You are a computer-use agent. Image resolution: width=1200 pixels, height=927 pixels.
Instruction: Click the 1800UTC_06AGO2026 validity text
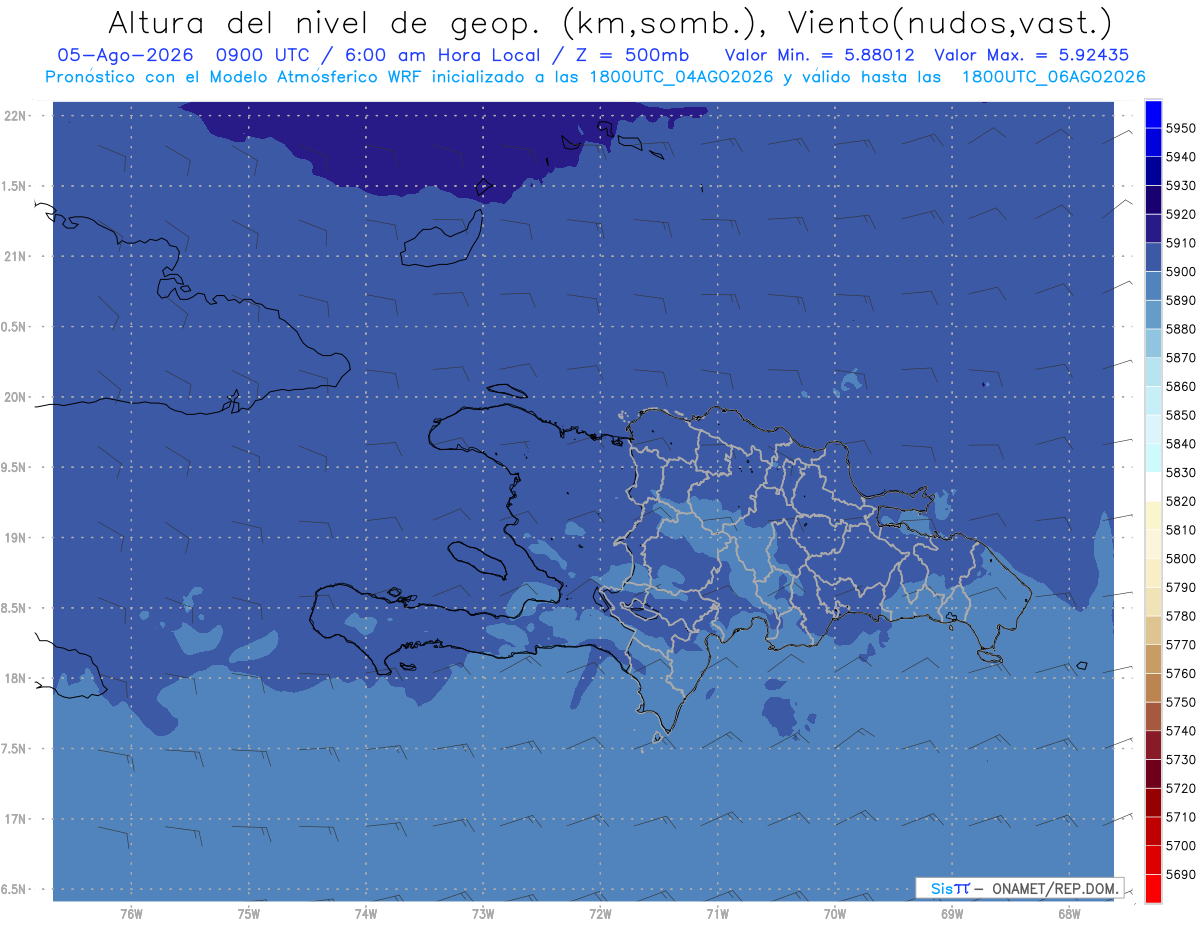(x=1053, y=76)
